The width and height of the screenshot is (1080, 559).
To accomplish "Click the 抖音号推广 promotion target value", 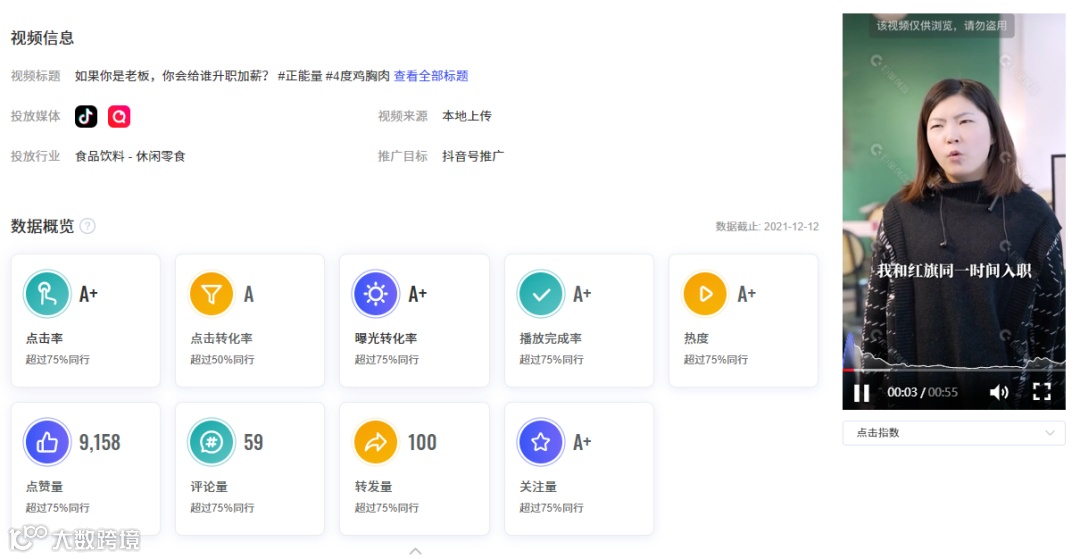I will pos(473,156).
